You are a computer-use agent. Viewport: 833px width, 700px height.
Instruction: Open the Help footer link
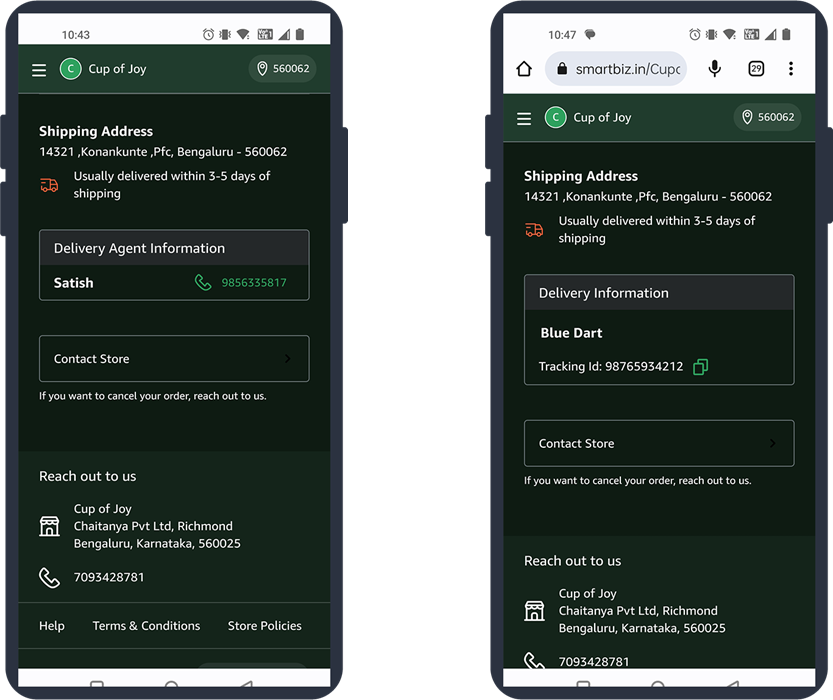point(52,626)
